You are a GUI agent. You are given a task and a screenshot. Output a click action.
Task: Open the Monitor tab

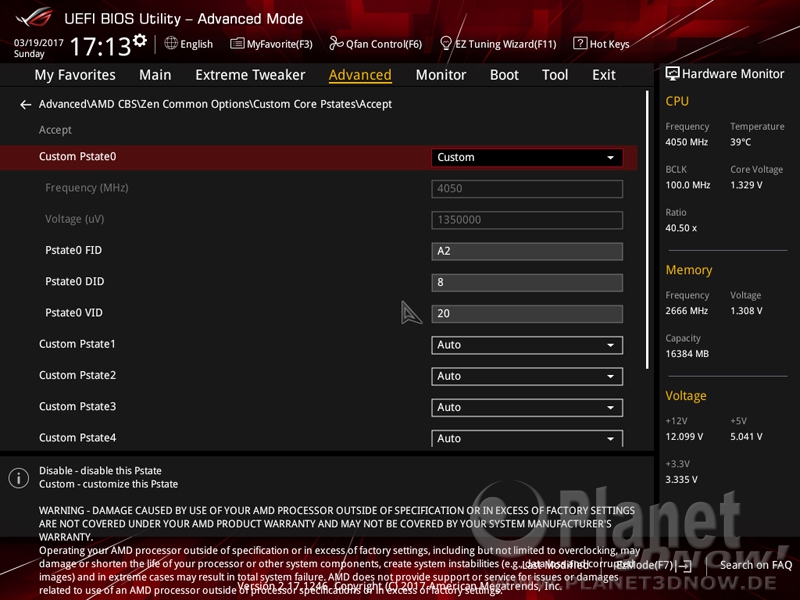pos(441,75)
